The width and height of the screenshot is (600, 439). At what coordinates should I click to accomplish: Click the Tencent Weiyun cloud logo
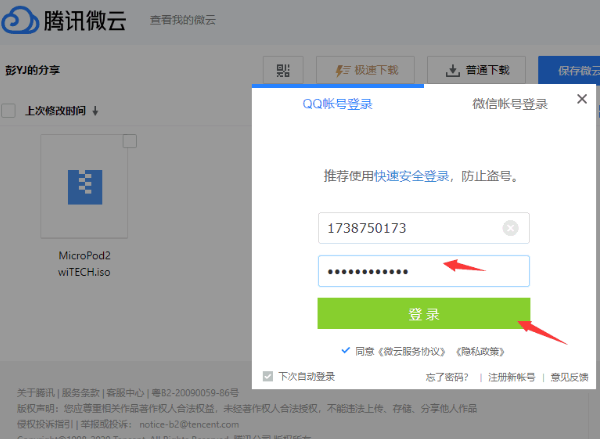point(20,20)
